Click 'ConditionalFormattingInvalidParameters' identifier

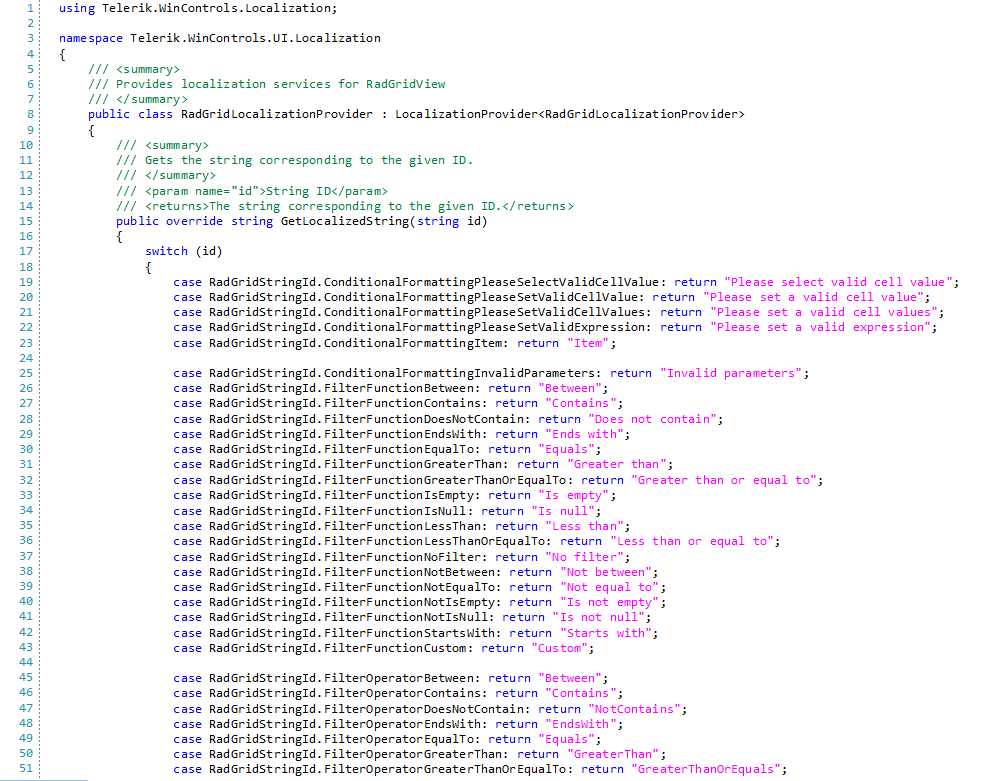tap(460, 373)
